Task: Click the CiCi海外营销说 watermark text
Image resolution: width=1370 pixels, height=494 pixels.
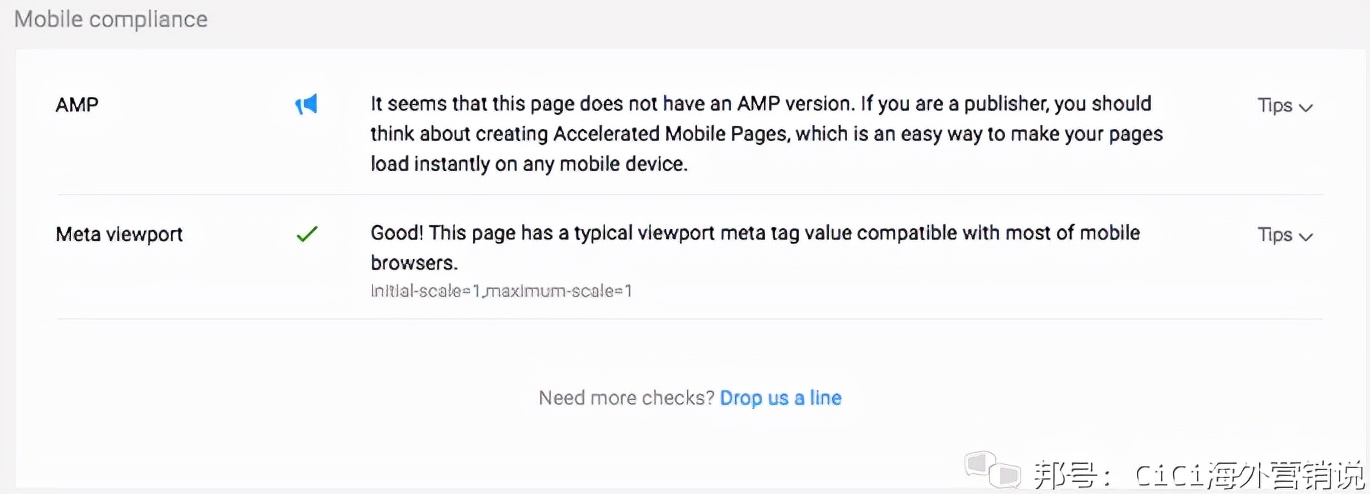Action: tap(1248, 471)
